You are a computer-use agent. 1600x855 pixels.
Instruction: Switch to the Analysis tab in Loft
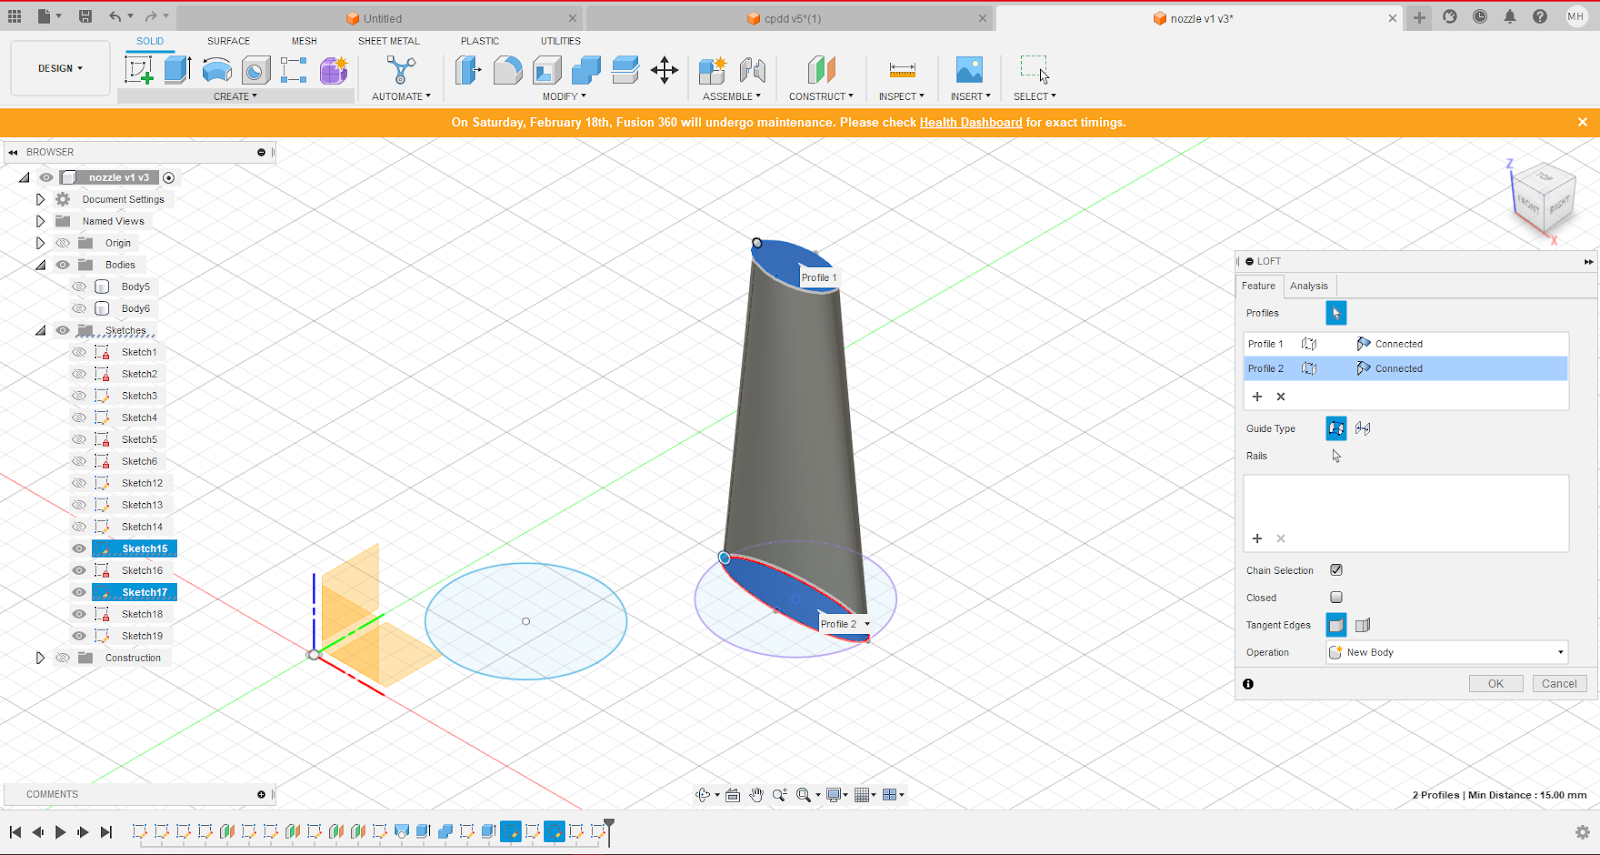click(x=1309, y=286)
